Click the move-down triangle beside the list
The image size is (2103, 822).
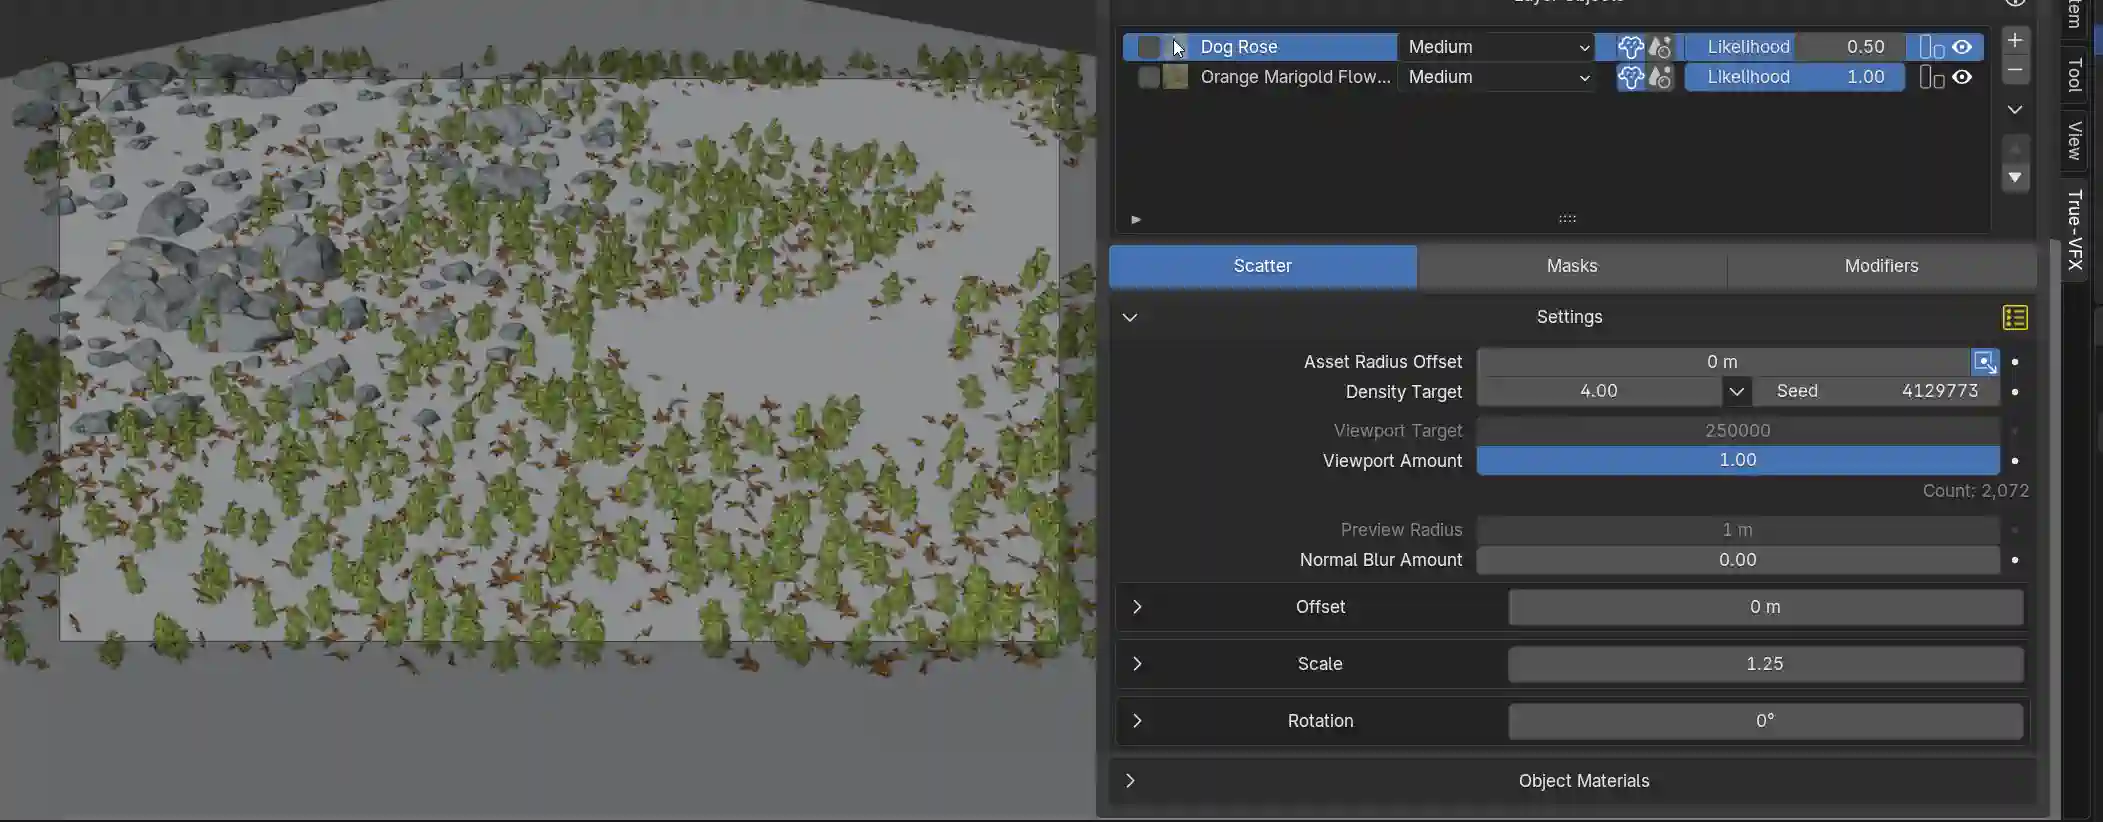[x=2015, y=178]
